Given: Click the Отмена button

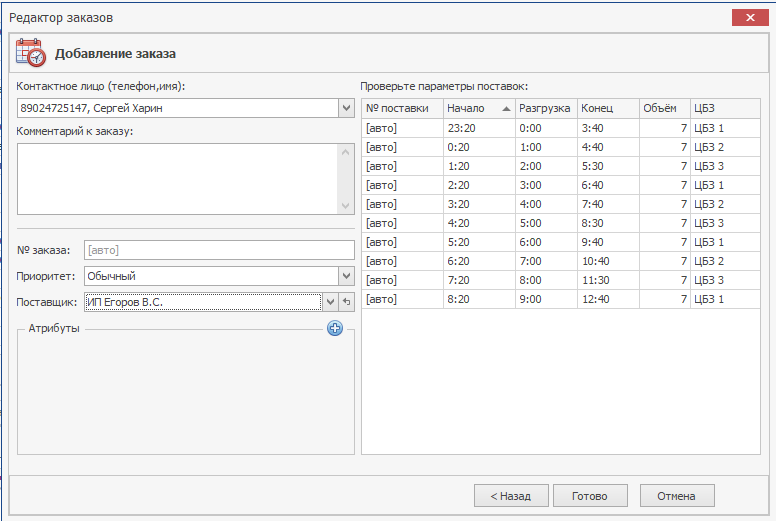Looking at the screenshot, I should pyautogui.click(x=676, y=495).
